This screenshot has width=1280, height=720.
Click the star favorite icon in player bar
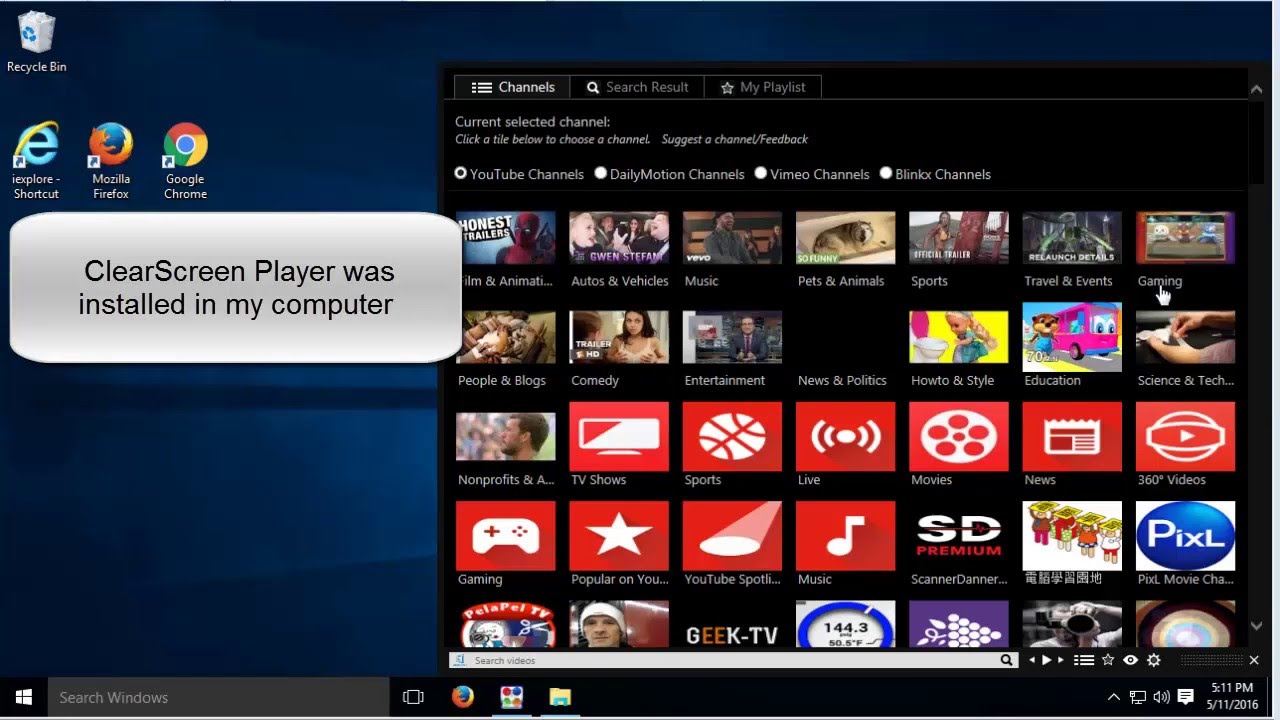1108,660
